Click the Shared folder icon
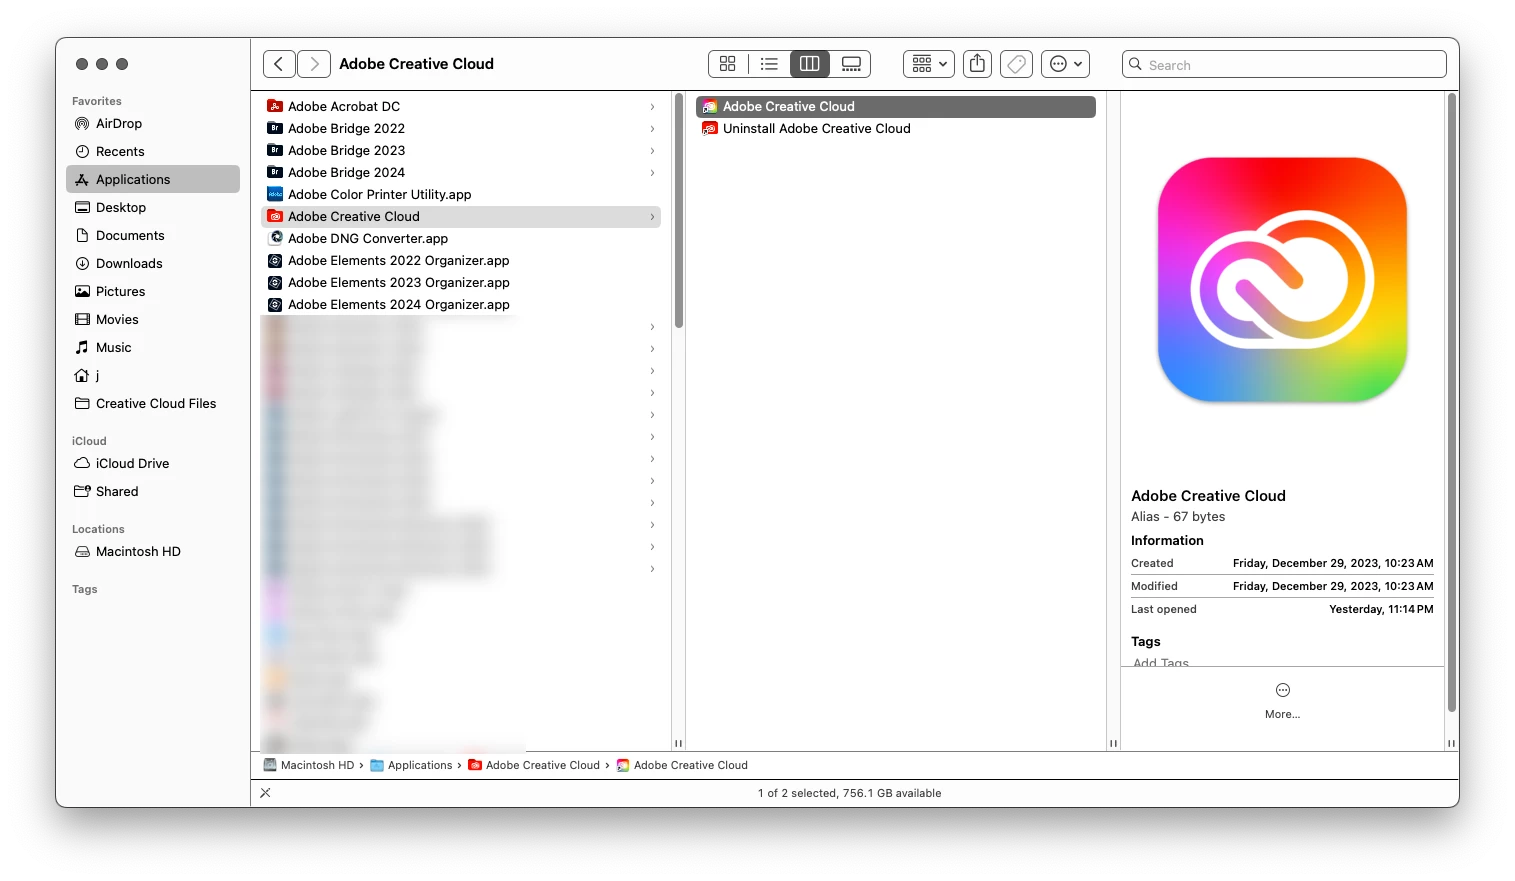1515x881 pixels. click(x=82, y=492)
